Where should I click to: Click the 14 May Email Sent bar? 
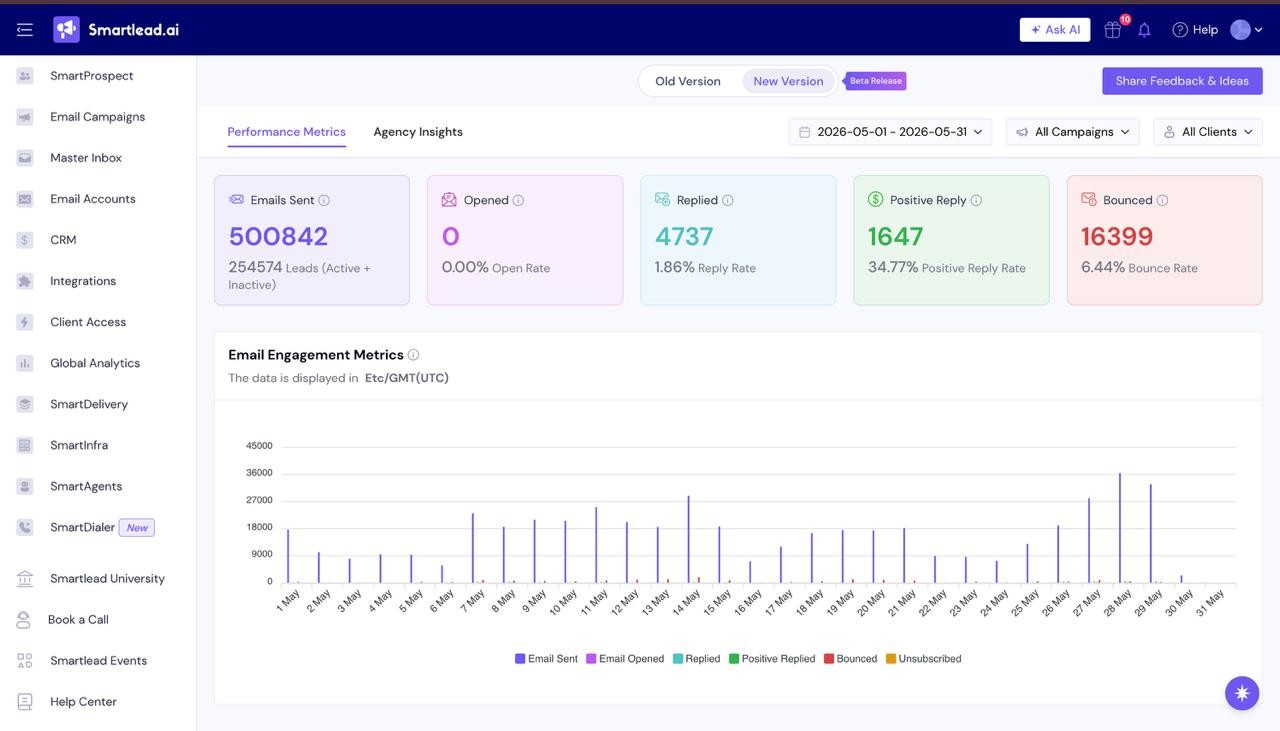688,539
